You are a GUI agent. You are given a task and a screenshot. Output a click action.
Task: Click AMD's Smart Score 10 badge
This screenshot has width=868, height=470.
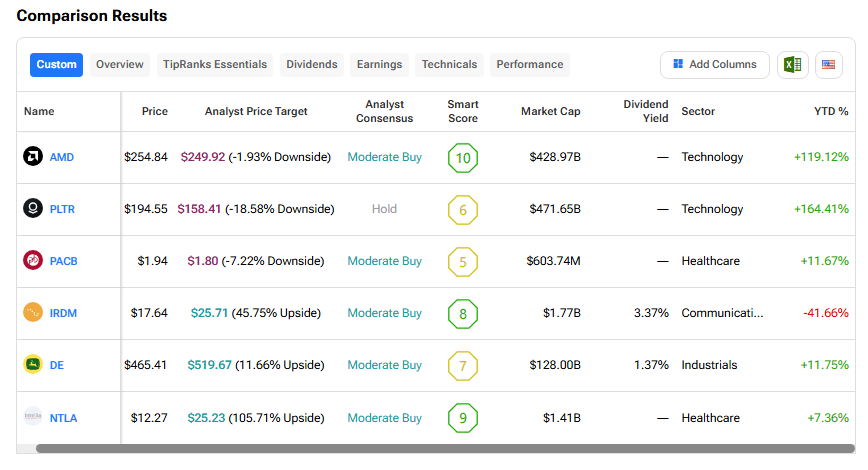click(x=463, y=157)
